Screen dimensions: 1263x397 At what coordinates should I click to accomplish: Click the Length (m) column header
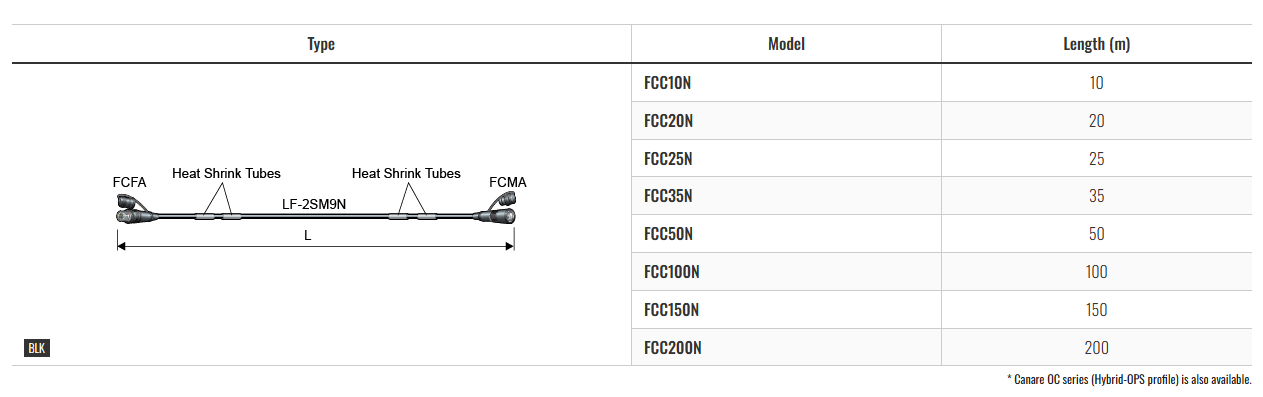[x=1096, y=44]
